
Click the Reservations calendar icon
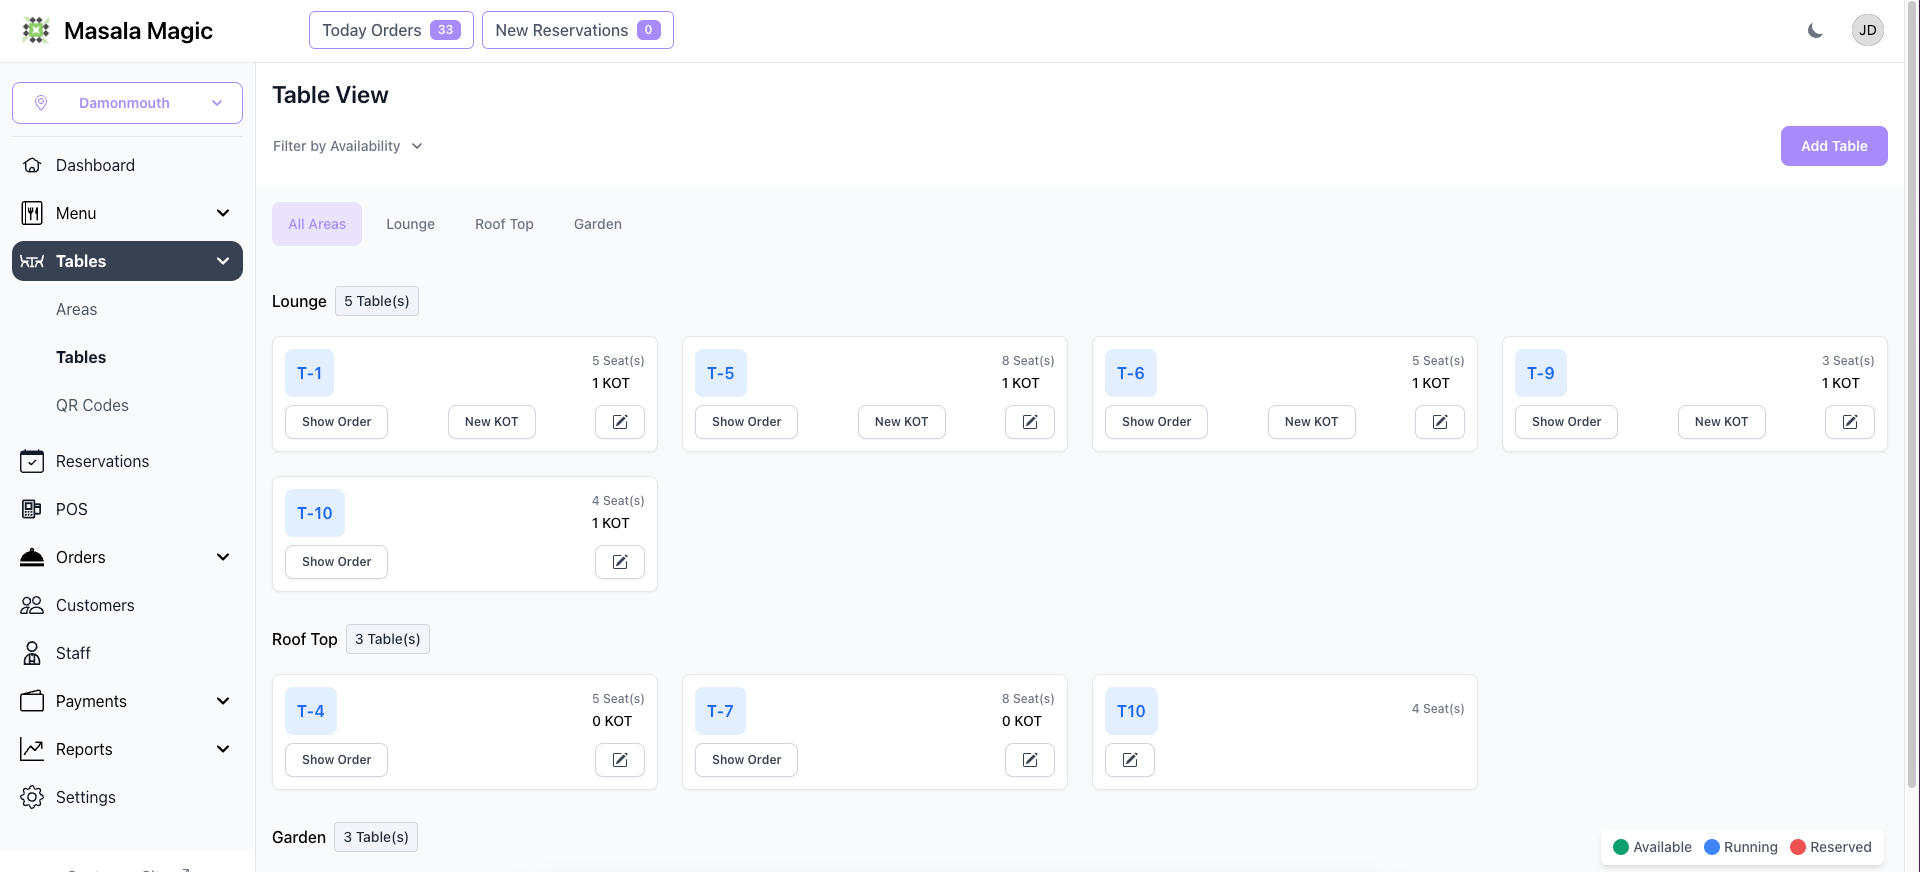[x=32, y=461]
